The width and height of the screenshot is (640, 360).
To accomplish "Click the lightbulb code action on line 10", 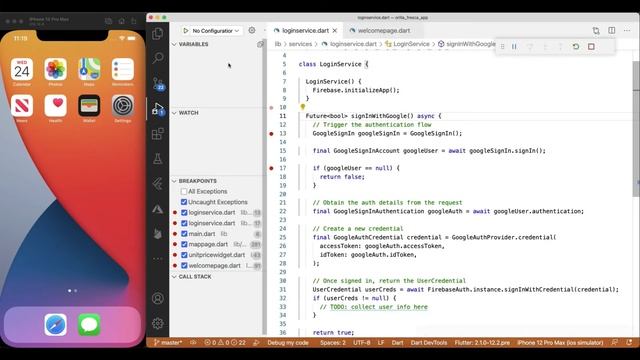I will pyautogui.click(x=302, y=107).
